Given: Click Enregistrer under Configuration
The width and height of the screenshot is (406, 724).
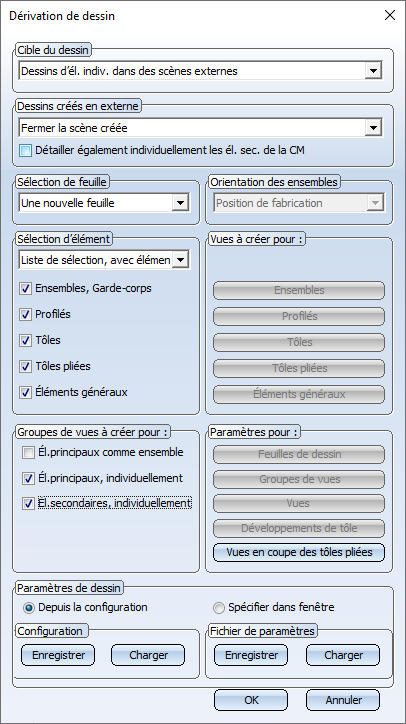Looking at the screenshot, I should pyautogui.click(x=58, y=655).
